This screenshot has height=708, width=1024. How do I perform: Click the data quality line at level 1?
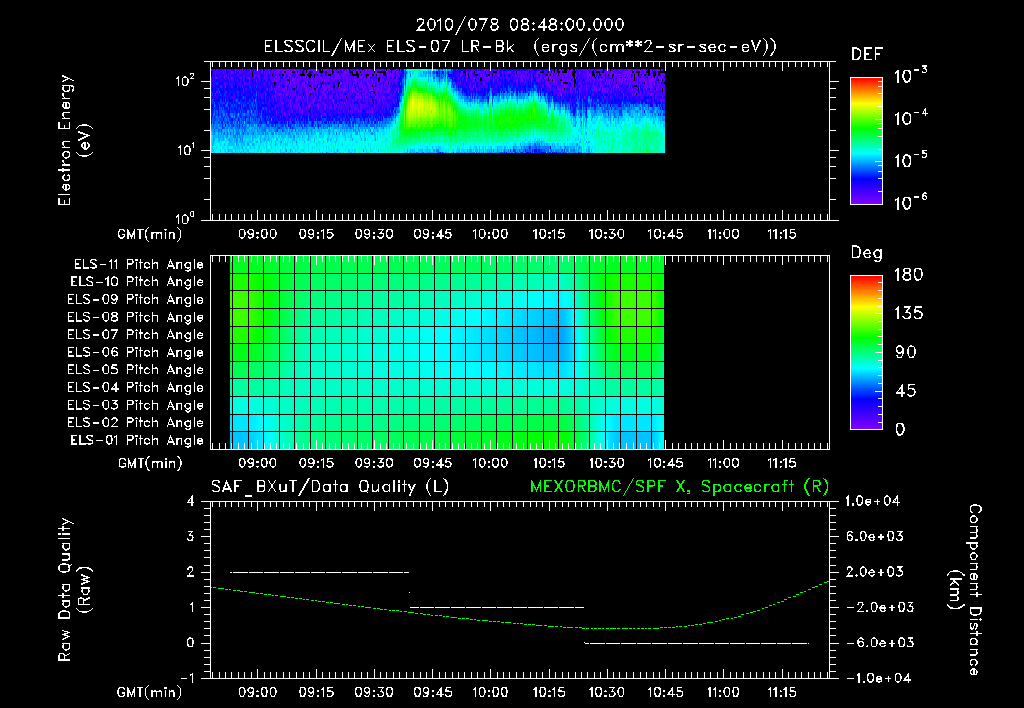pyautogui.click(x=496, y=607)
